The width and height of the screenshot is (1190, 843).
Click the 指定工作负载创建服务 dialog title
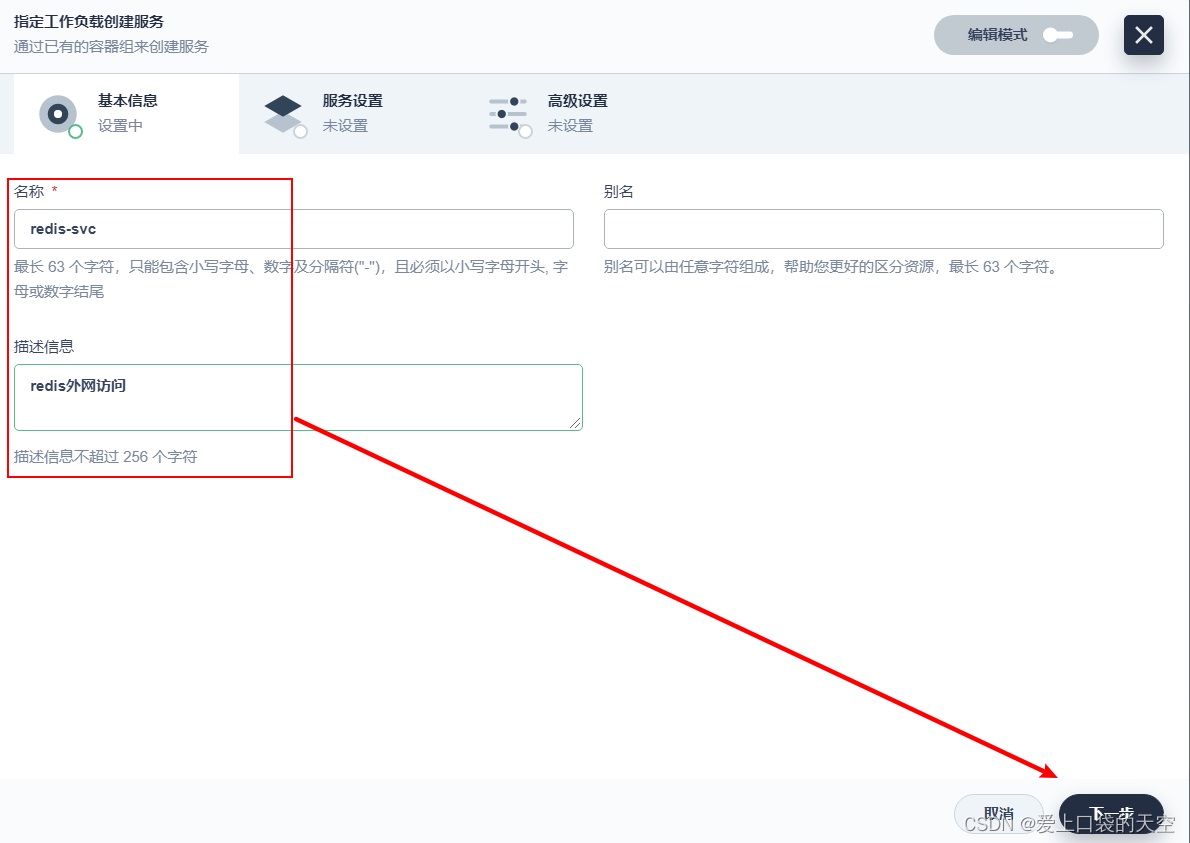[89, 21]
